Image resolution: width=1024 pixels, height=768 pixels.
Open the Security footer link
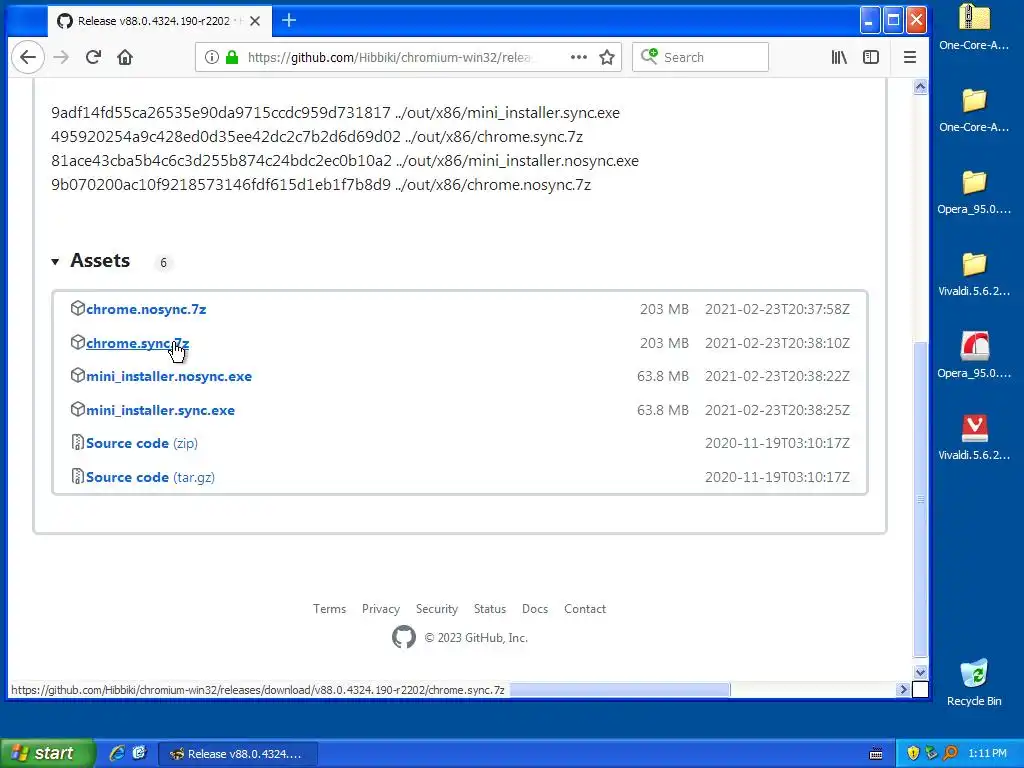point(437,609)
